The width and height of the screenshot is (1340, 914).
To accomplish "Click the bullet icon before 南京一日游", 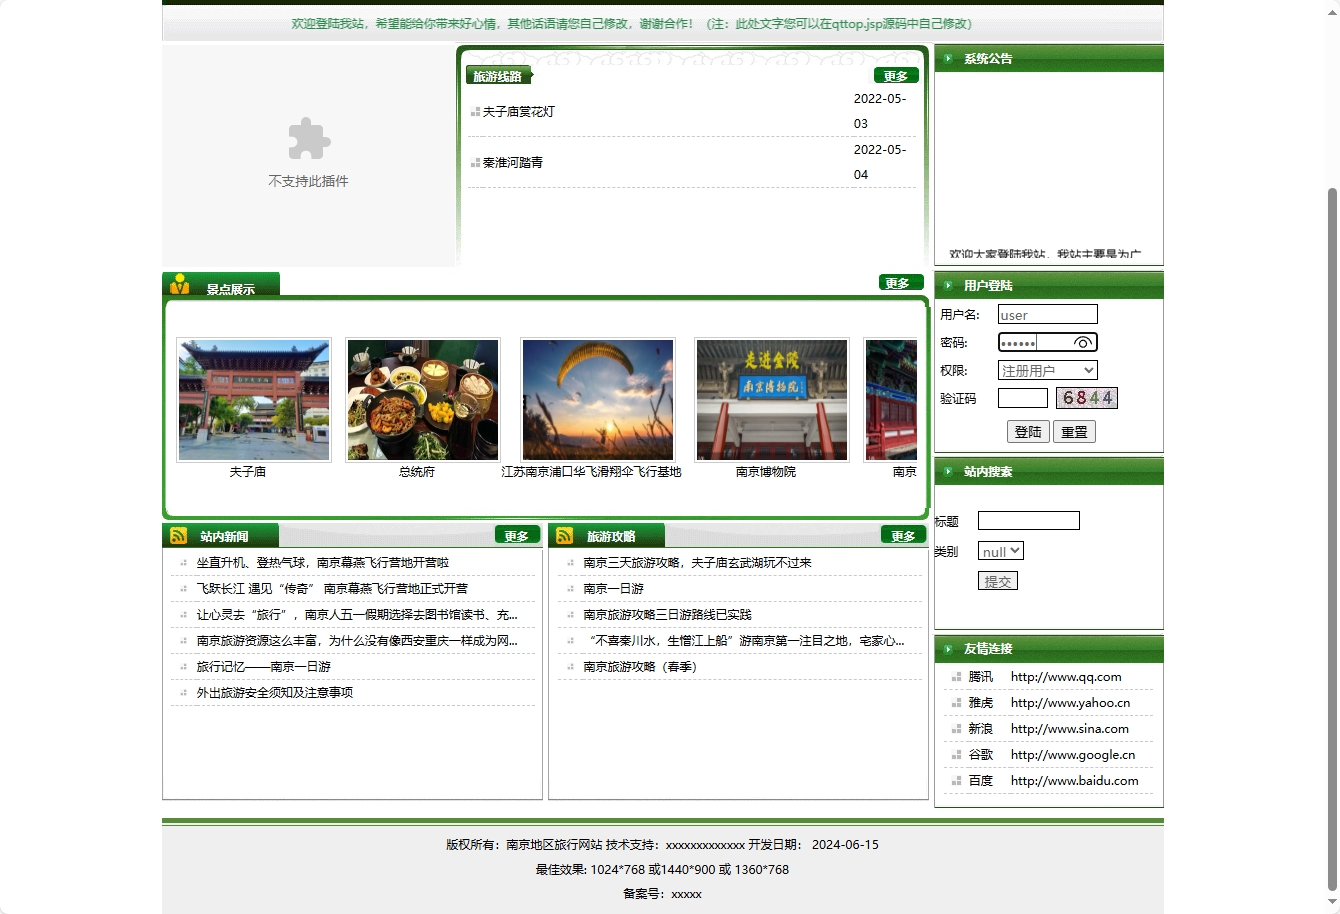I will pyautogui.click(x=572, y=588).
